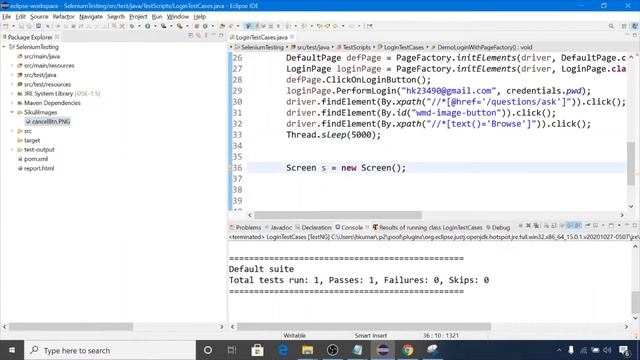Maximize the Console view

click(635, 226)
